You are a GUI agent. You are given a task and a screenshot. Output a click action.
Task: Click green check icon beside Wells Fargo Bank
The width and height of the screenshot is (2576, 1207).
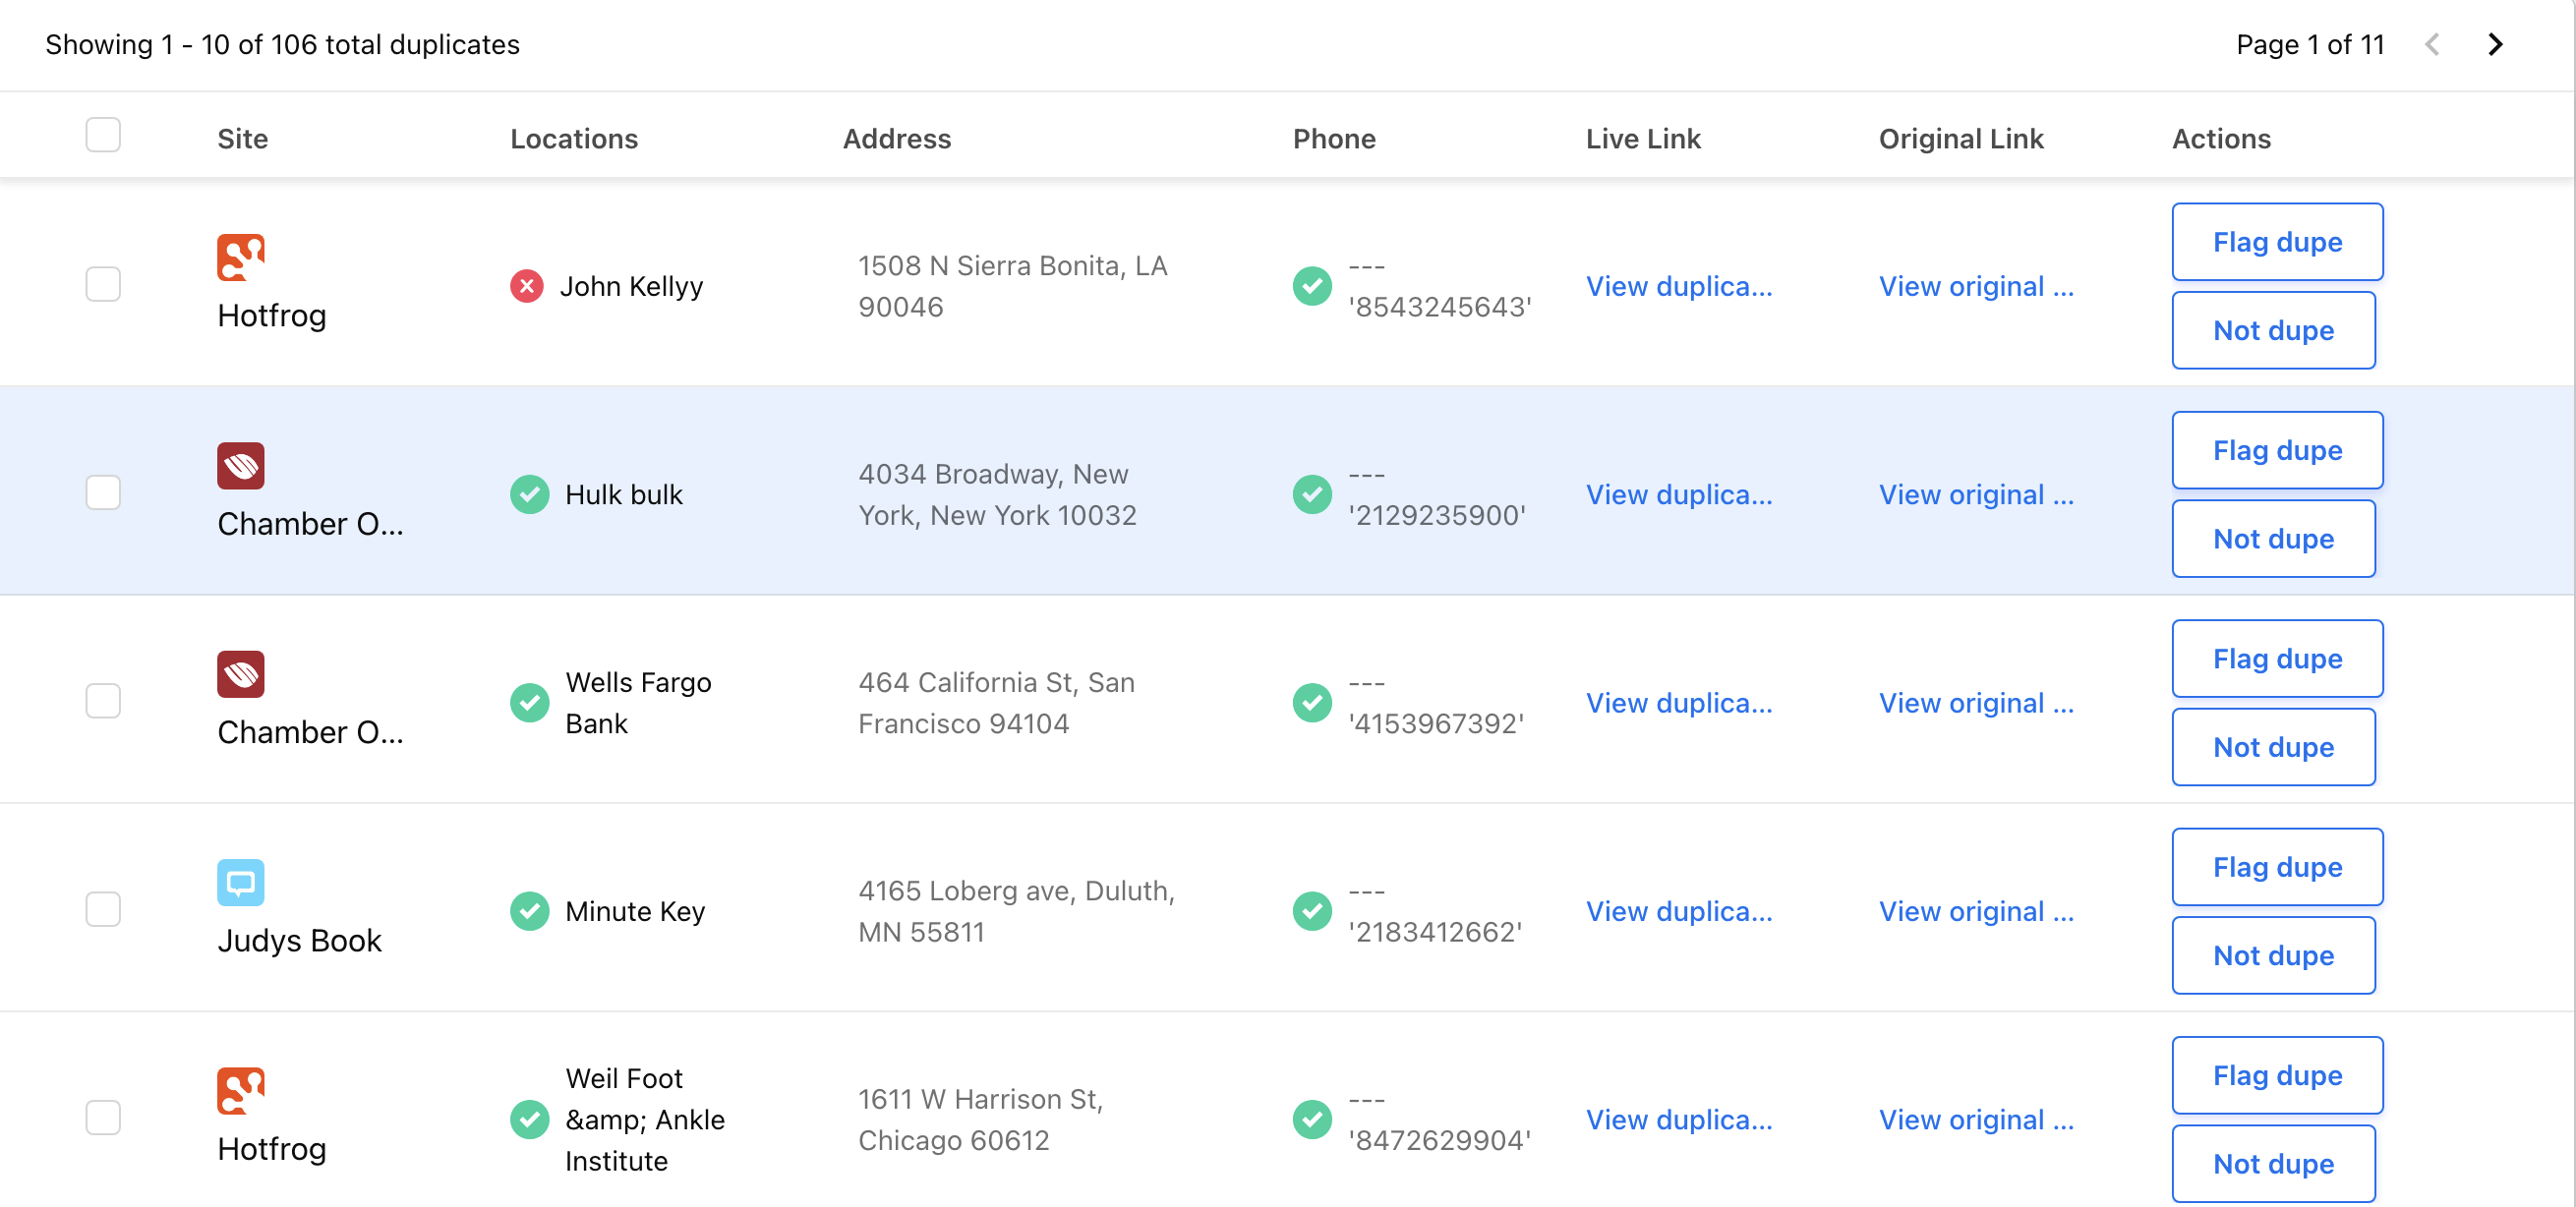coord(530,703)
